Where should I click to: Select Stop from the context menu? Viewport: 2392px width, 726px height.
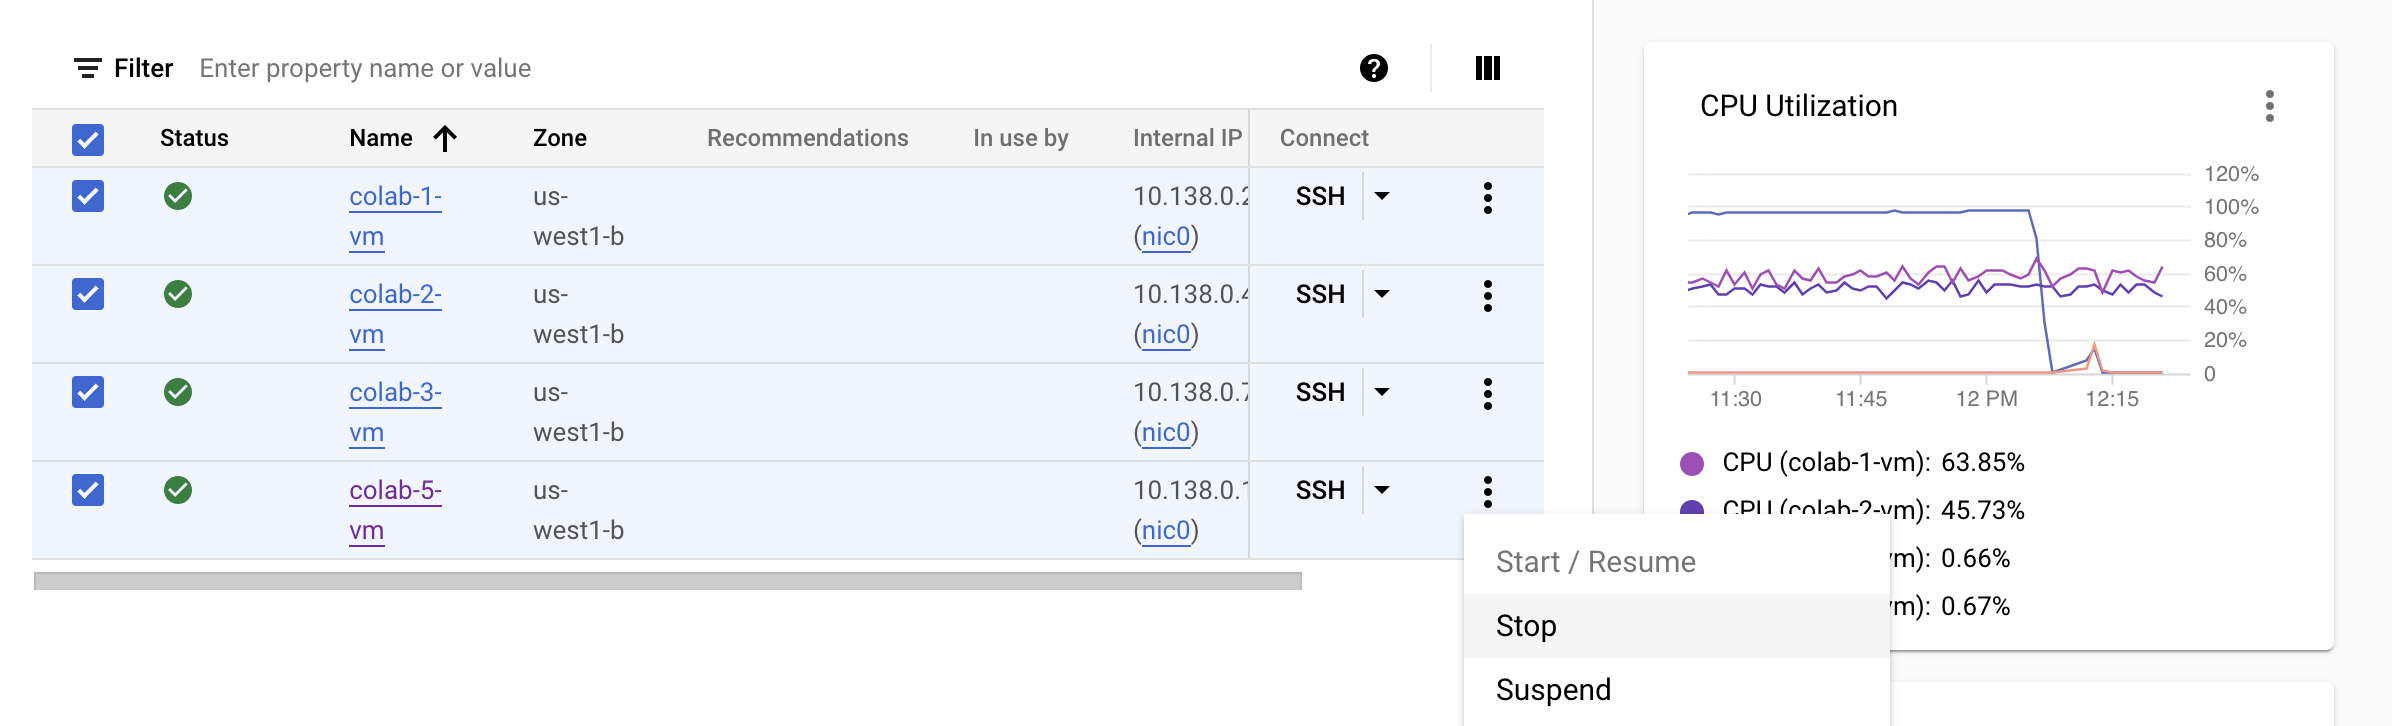tap(1525, 625)
